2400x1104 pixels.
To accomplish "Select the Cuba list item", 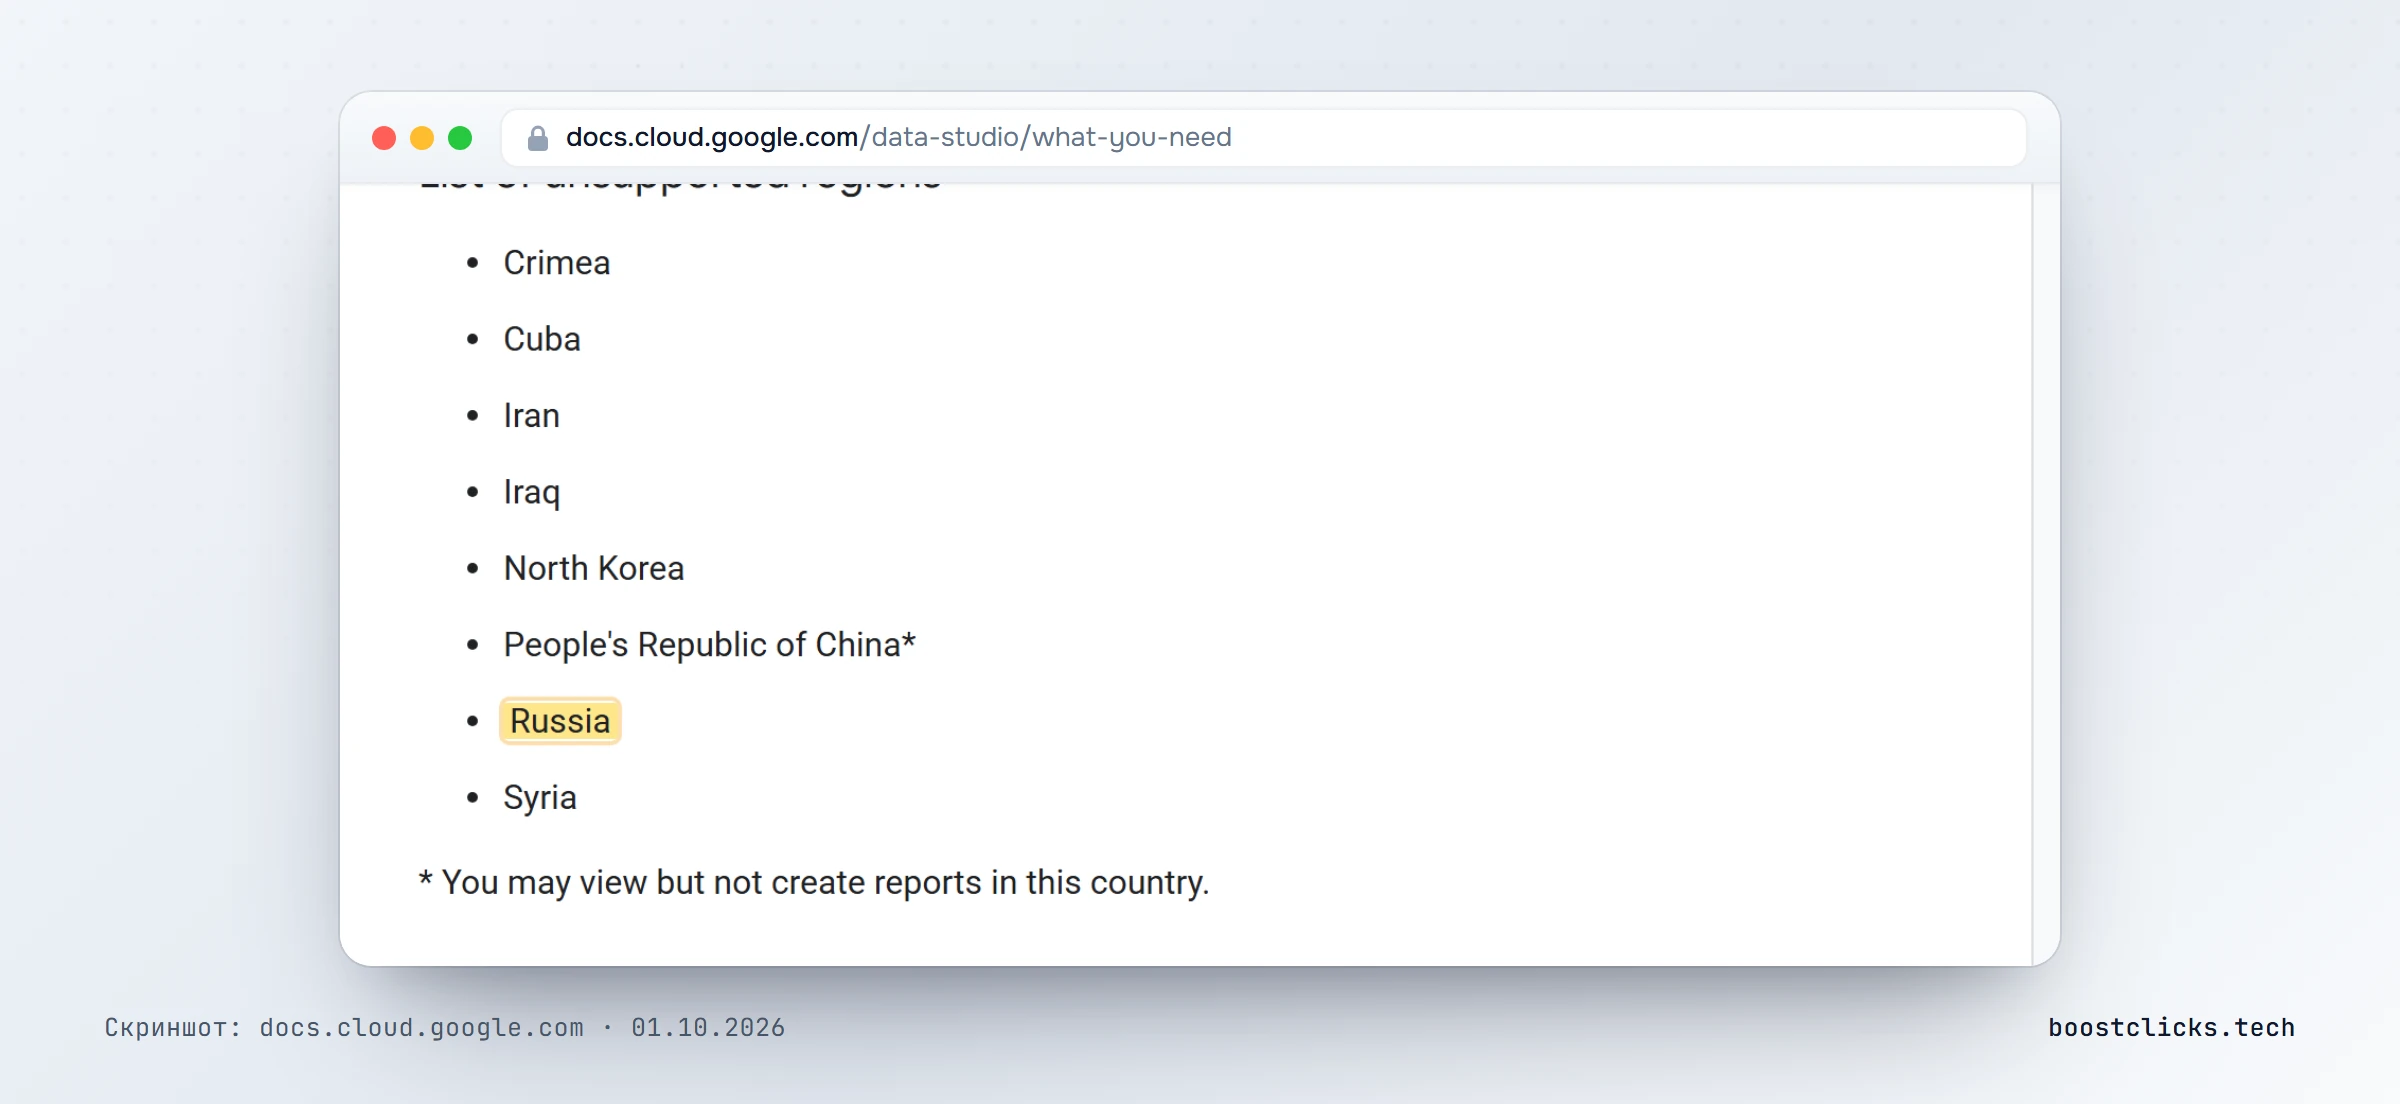I will pos(542,339).
